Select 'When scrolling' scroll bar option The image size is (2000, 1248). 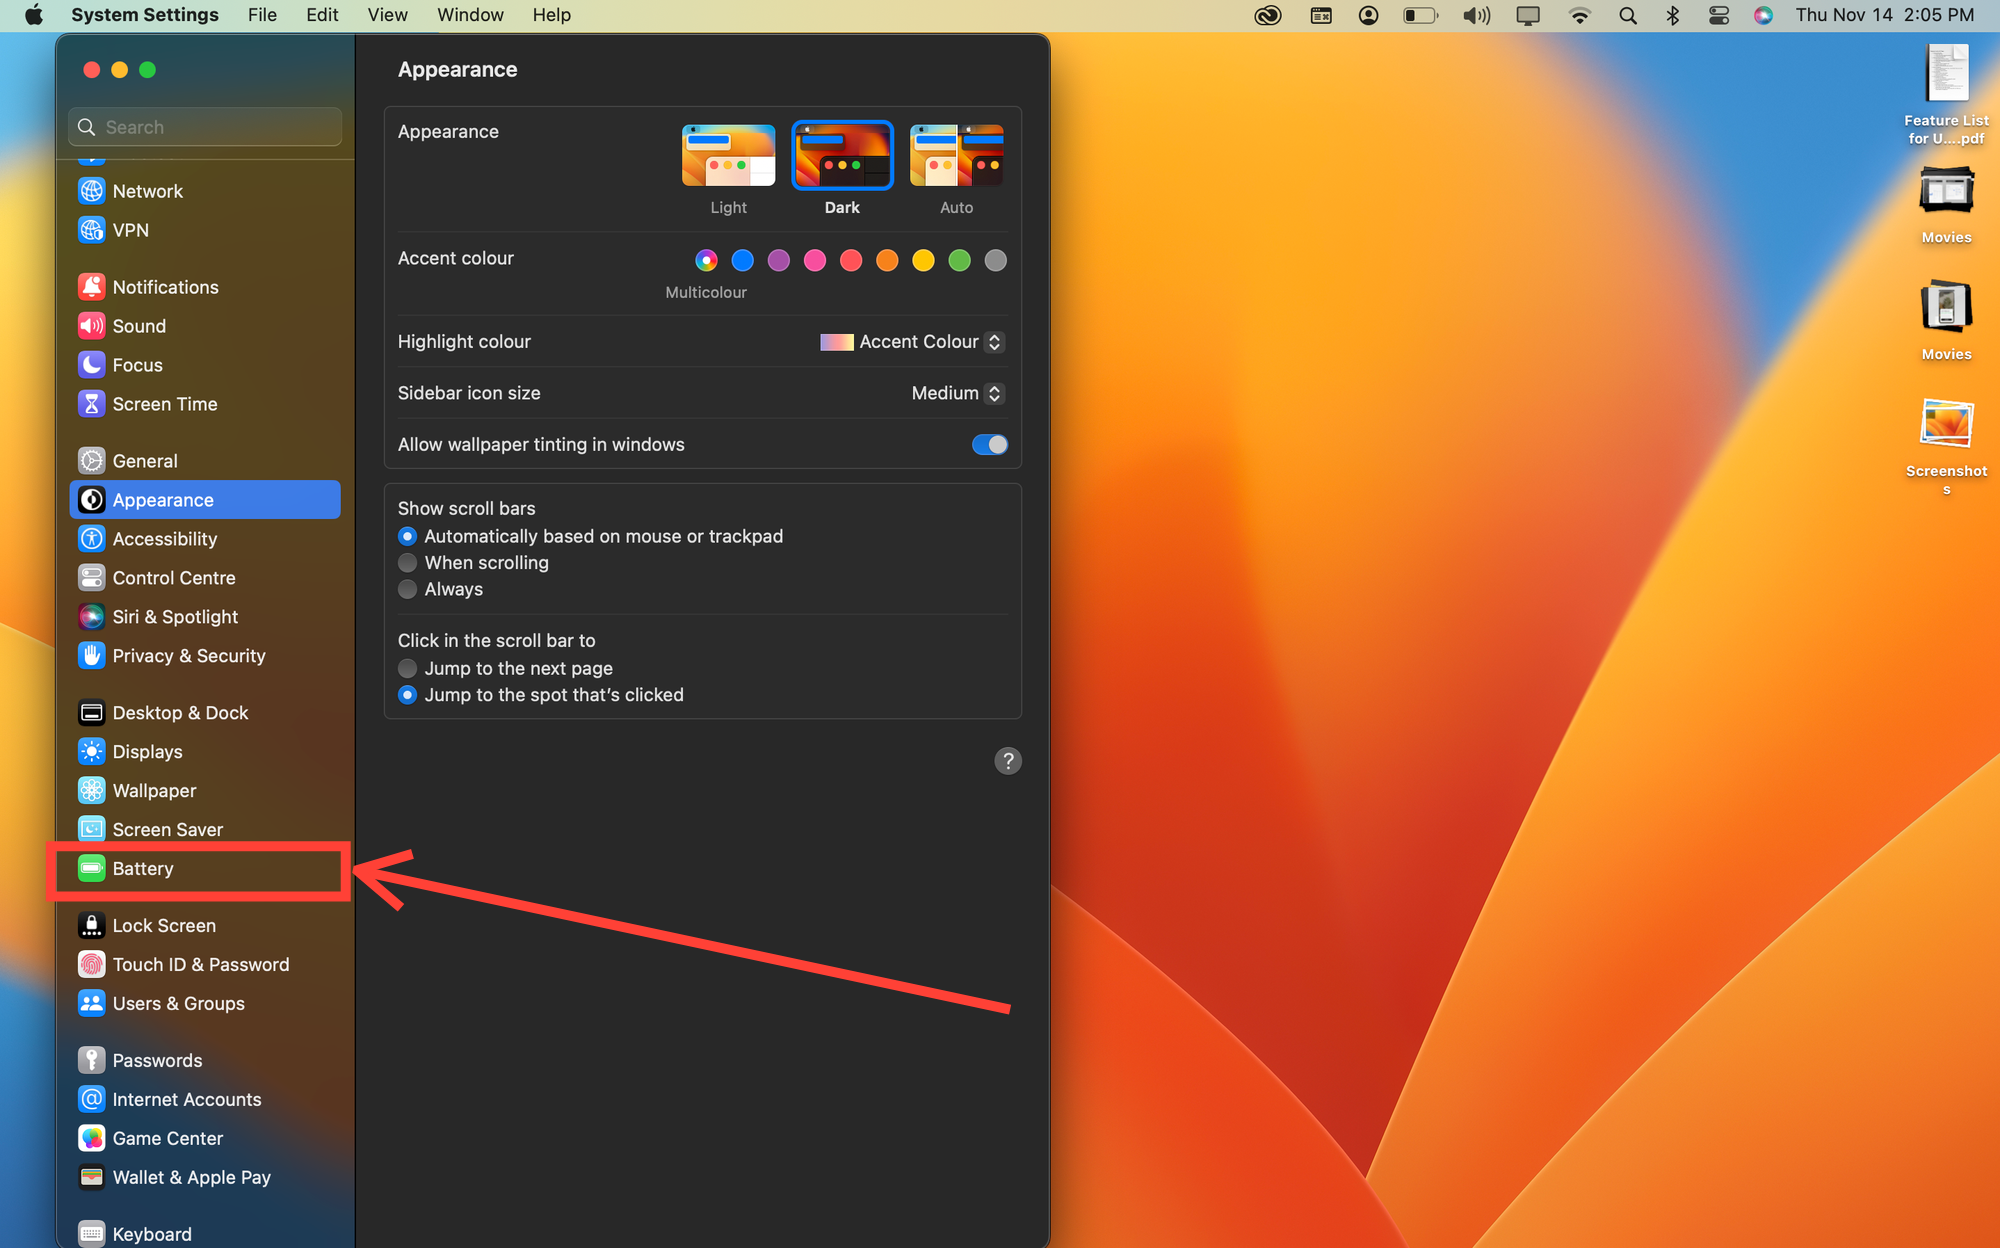pyautogui.click(x=408, y=563)
